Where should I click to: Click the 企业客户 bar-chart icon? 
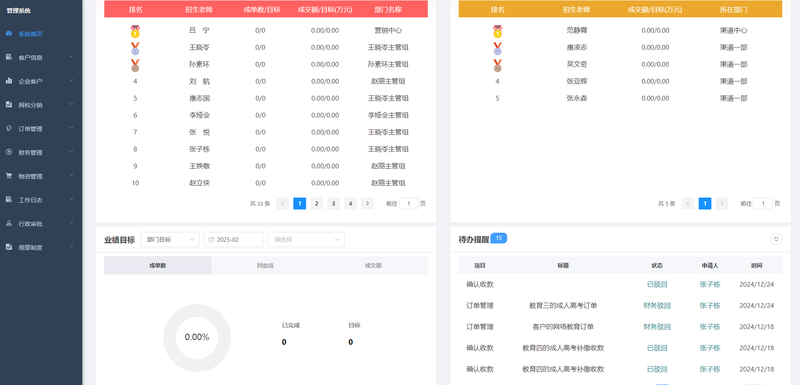coord(9,81)
